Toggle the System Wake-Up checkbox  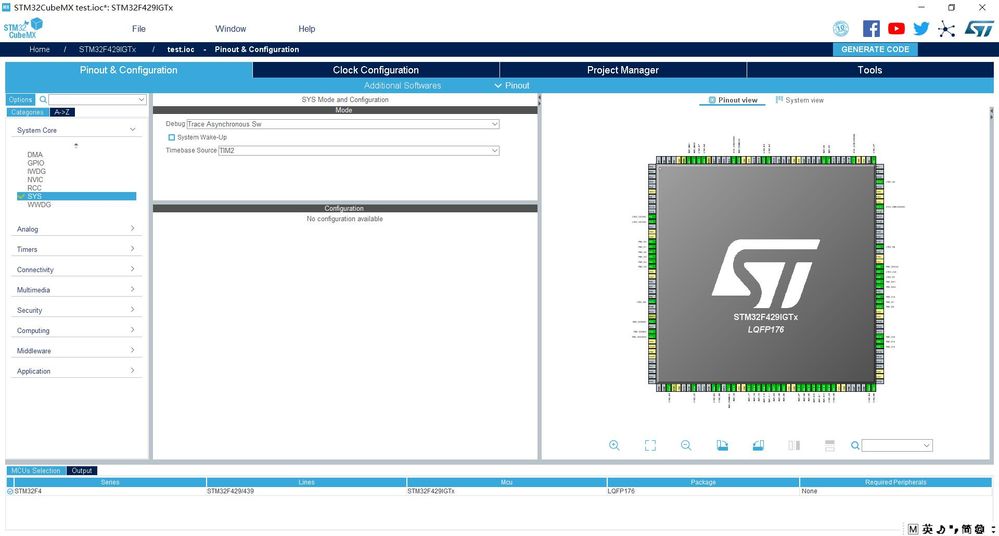(171, 137)
